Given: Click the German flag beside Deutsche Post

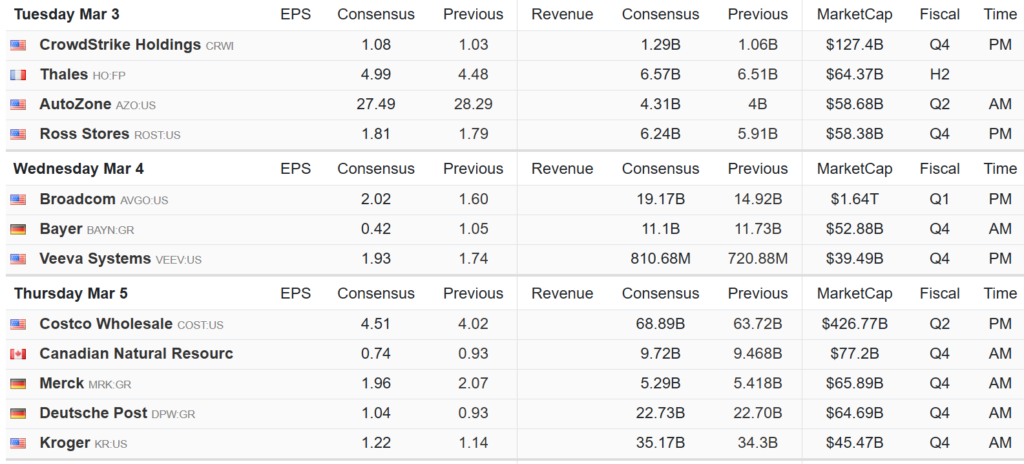Looking at the screenshot, I should tap(18, 413).
